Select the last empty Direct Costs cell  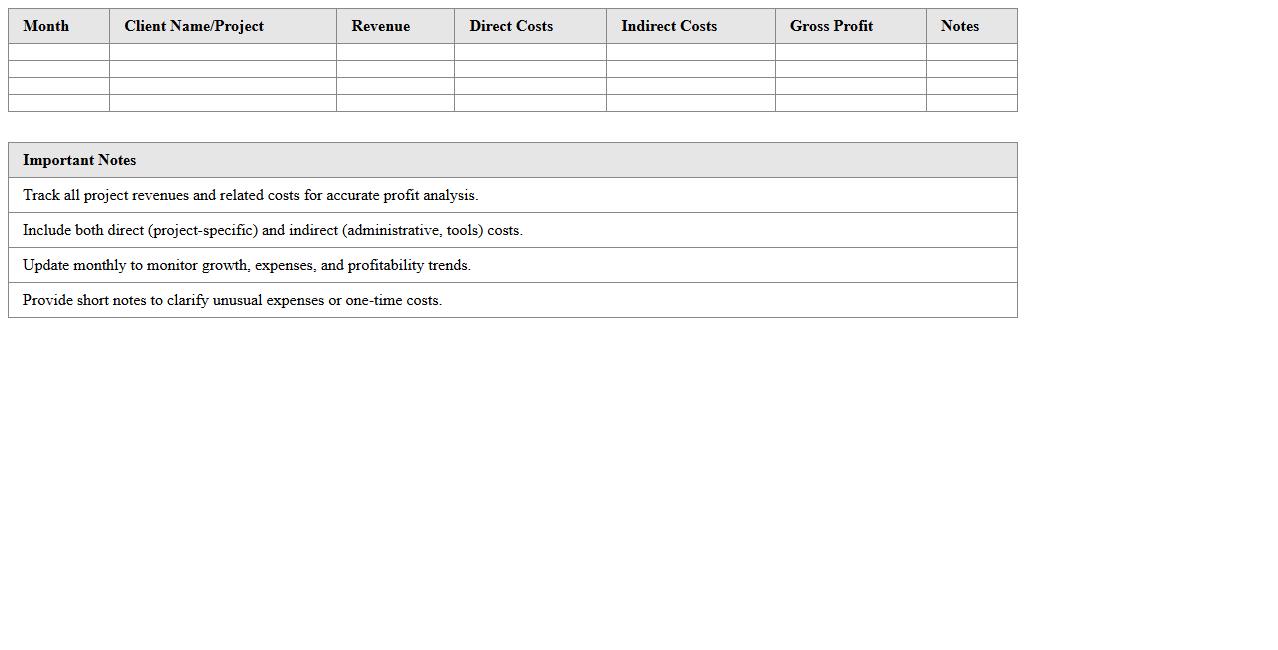(530, 103)
